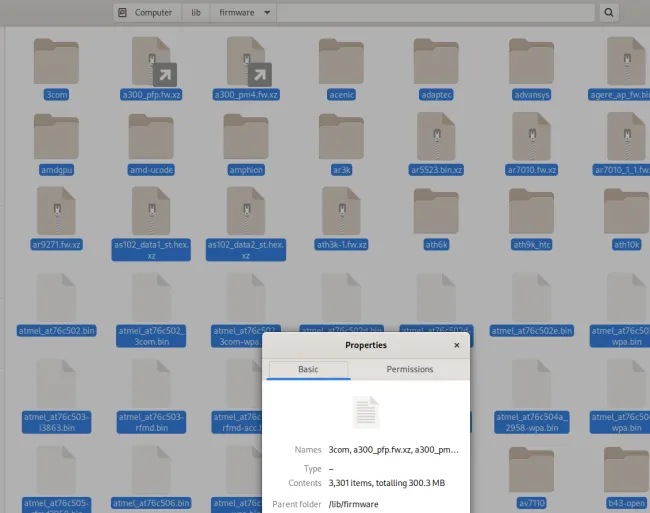The image size is (650, 513).
Task: Close the Properties dialog
Action: pos(456,345)
